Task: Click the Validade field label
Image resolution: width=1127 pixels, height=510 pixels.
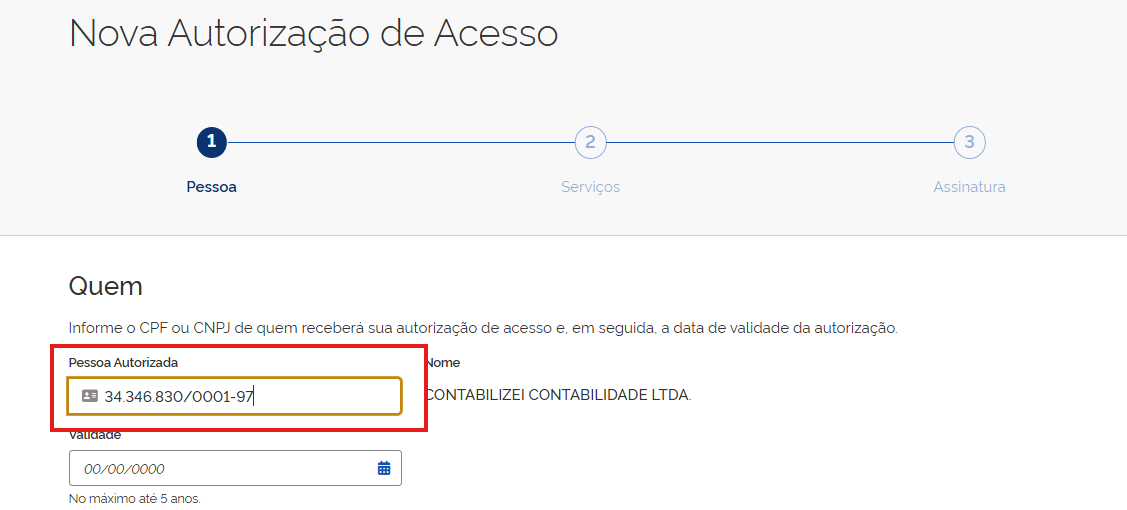Action: (x=95, y=435)
